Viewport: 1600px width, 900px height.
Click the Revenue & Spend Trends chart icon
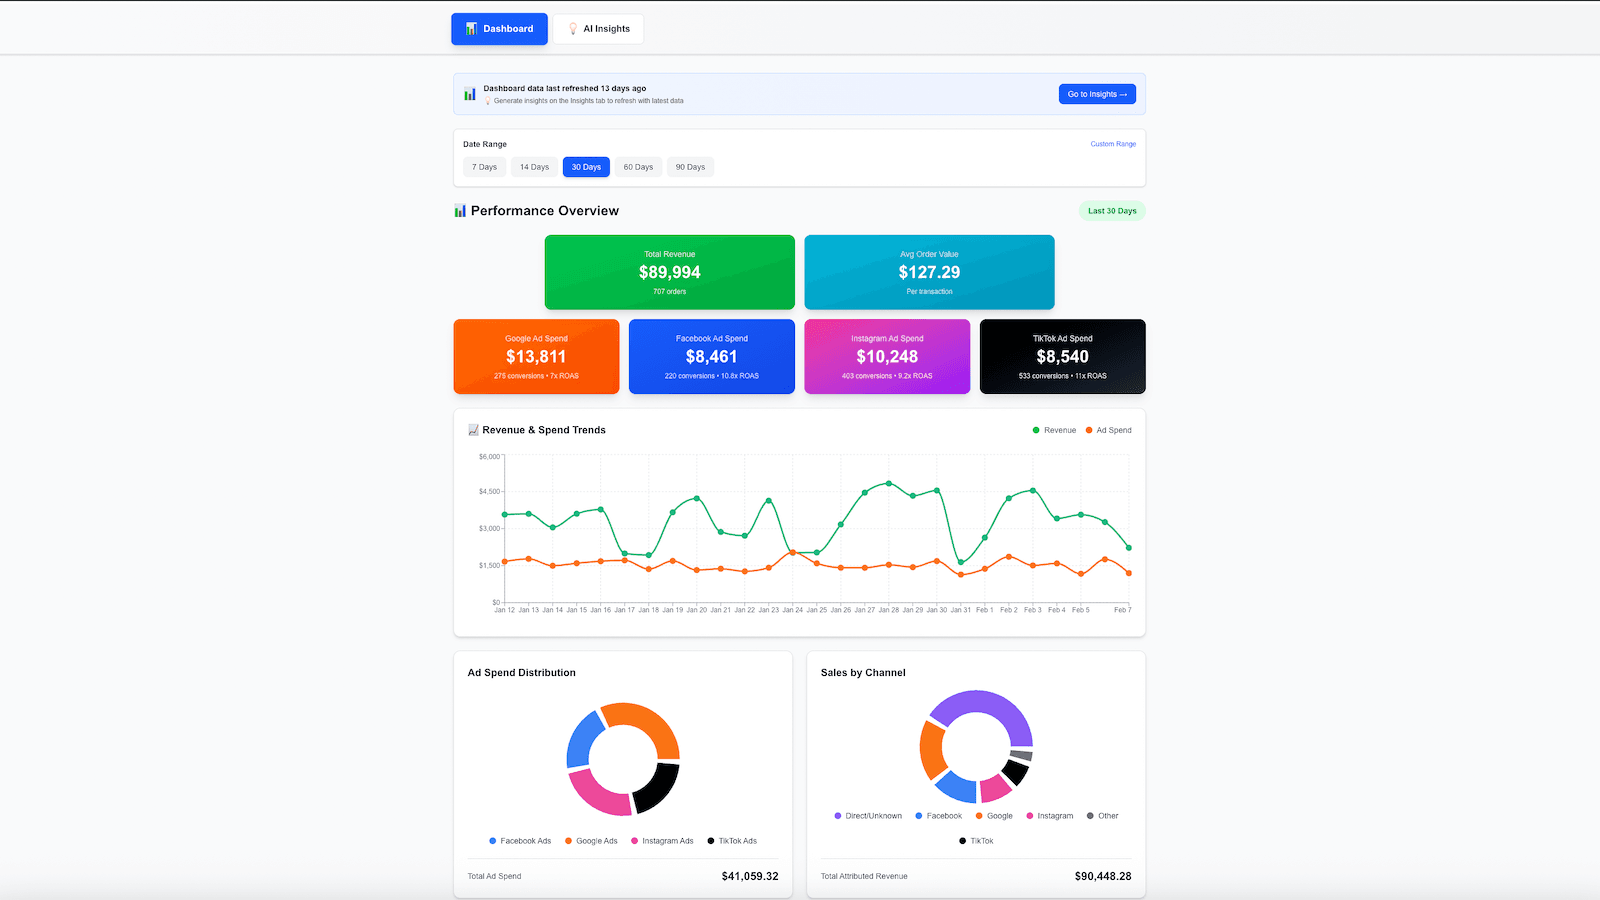(474, 430)
